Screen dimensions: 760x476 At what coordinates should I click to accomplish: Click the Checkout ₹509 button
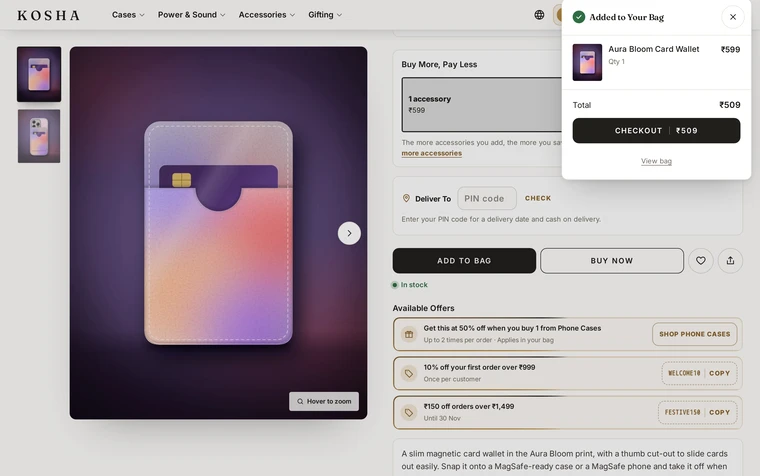[656, 130]
